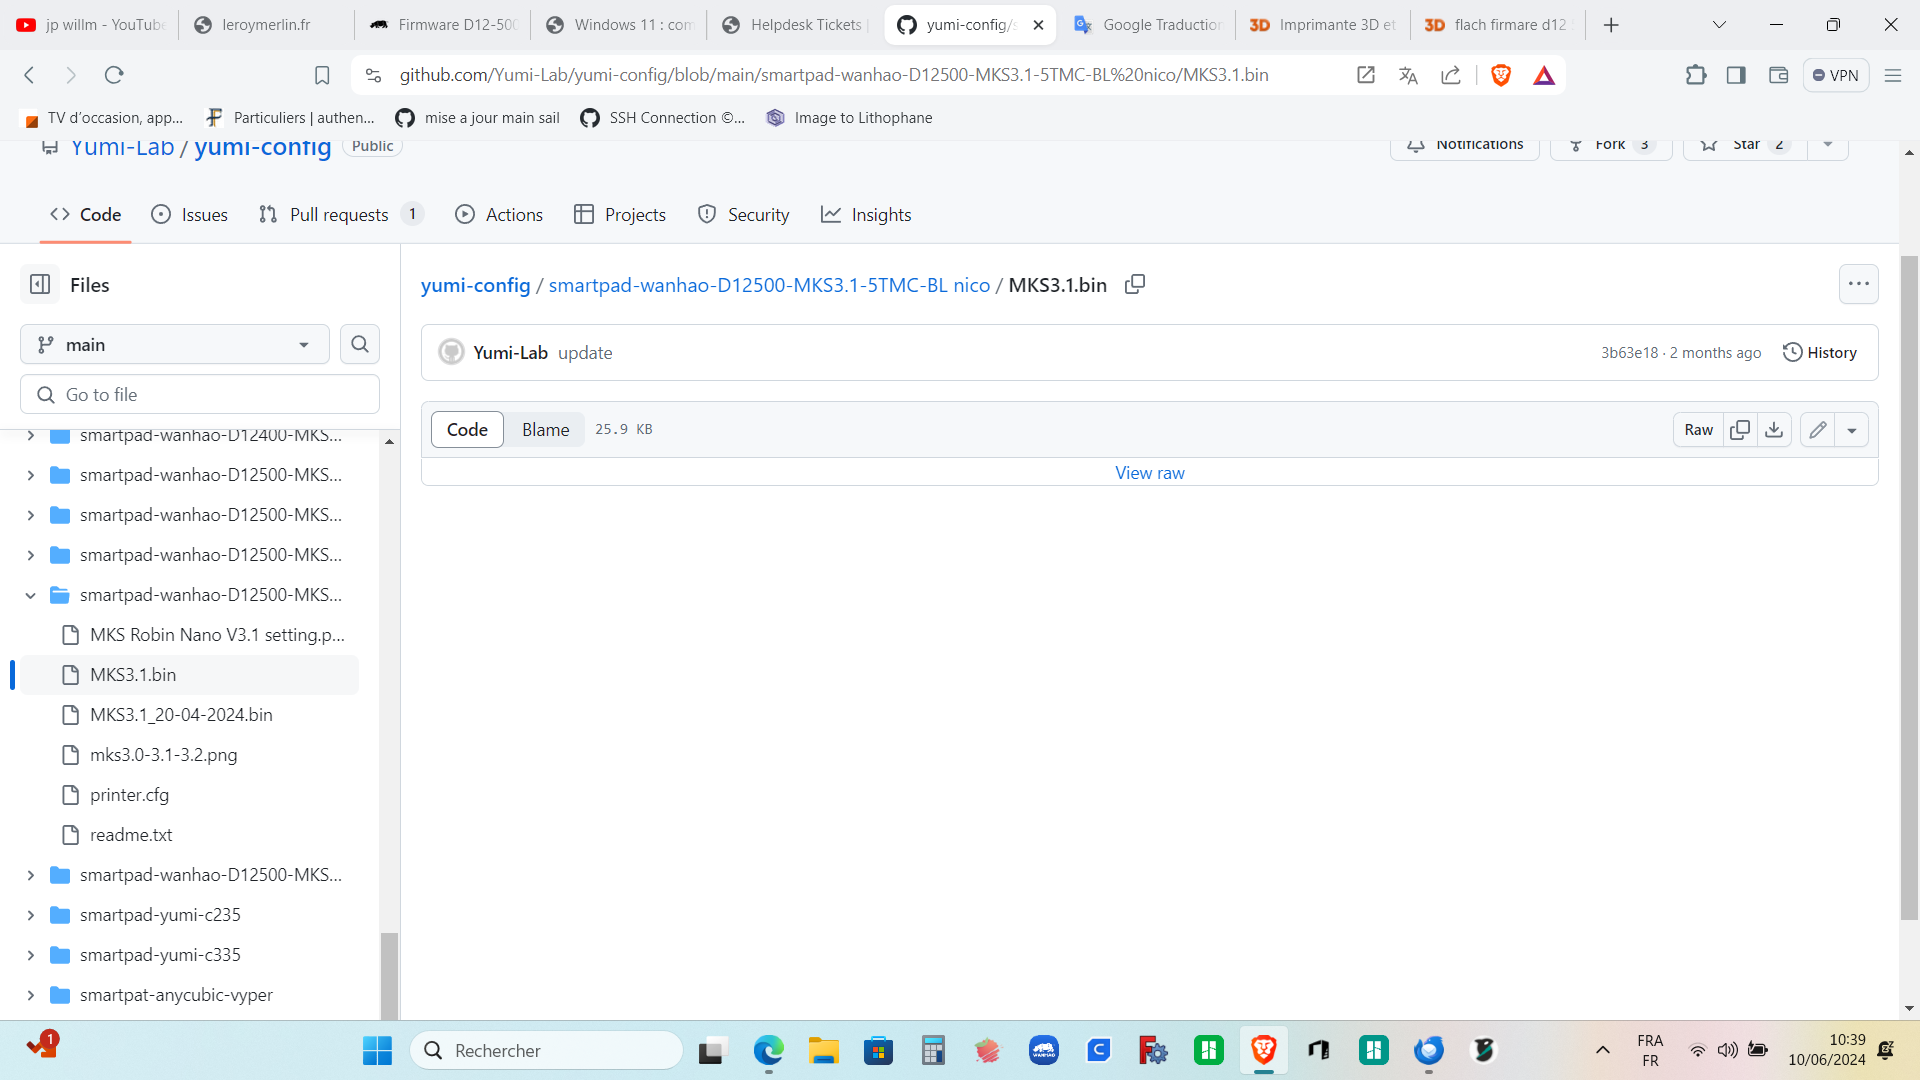This screenshot has width=1920, height=1080.
Task: Collapse the Files side panel icon
Action: (x=40, y=285)
